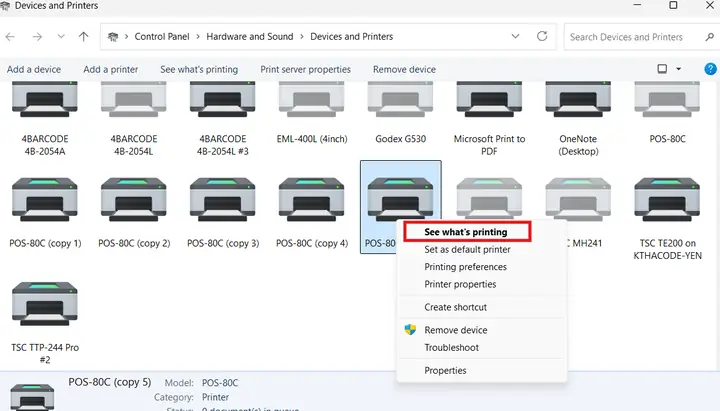This screenshot has height=411, width=720.
Task: Click Add a printer in toolbar
Action: pos(111,69)
